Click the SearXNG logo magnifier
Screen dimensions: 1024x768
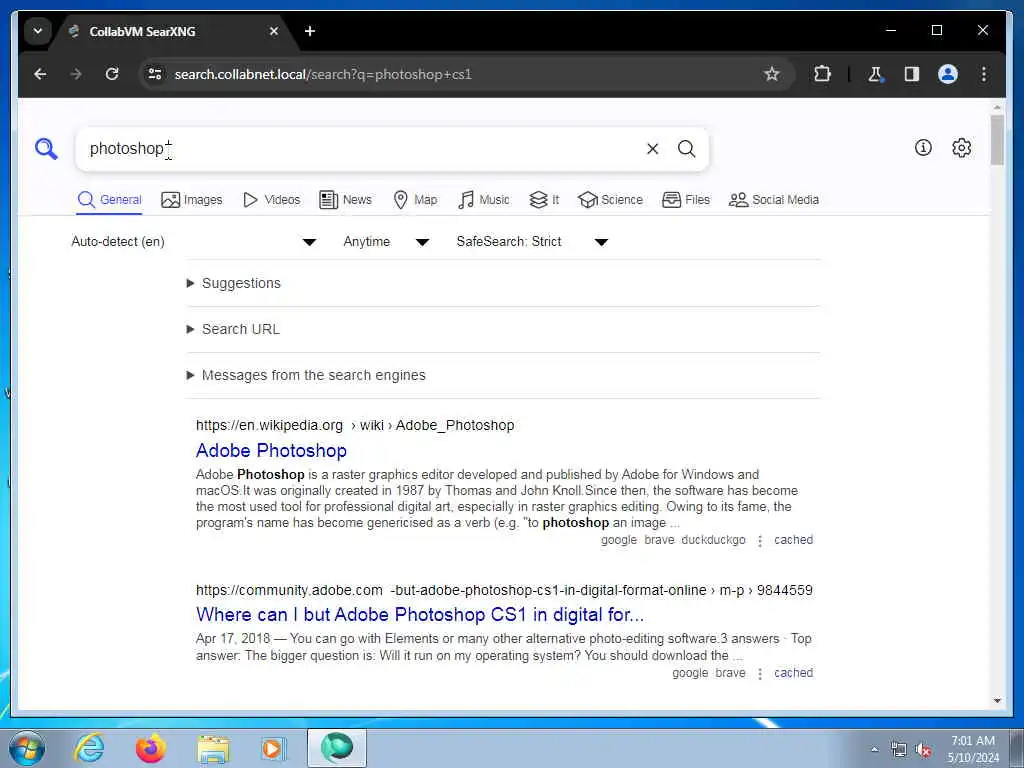click(46, 149)
